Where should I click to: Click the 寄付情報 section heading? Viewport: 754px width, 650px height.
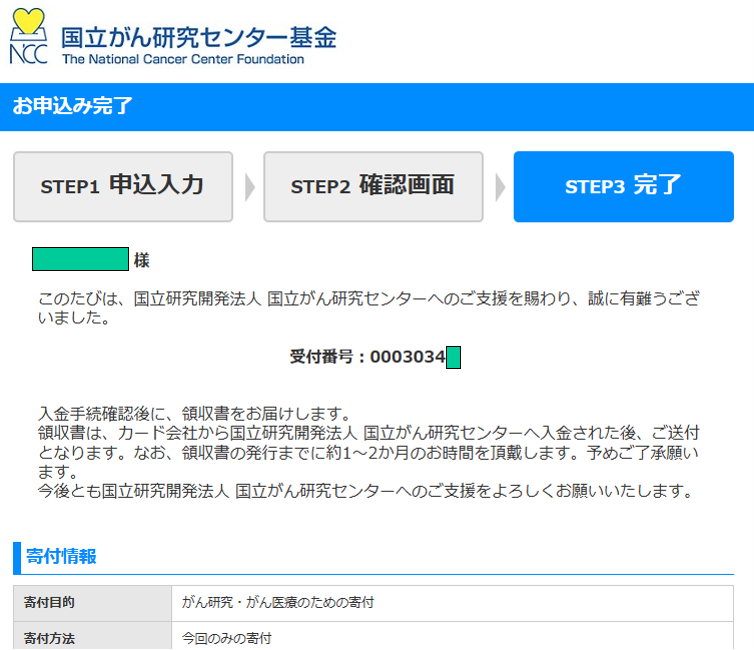(61, 556)
